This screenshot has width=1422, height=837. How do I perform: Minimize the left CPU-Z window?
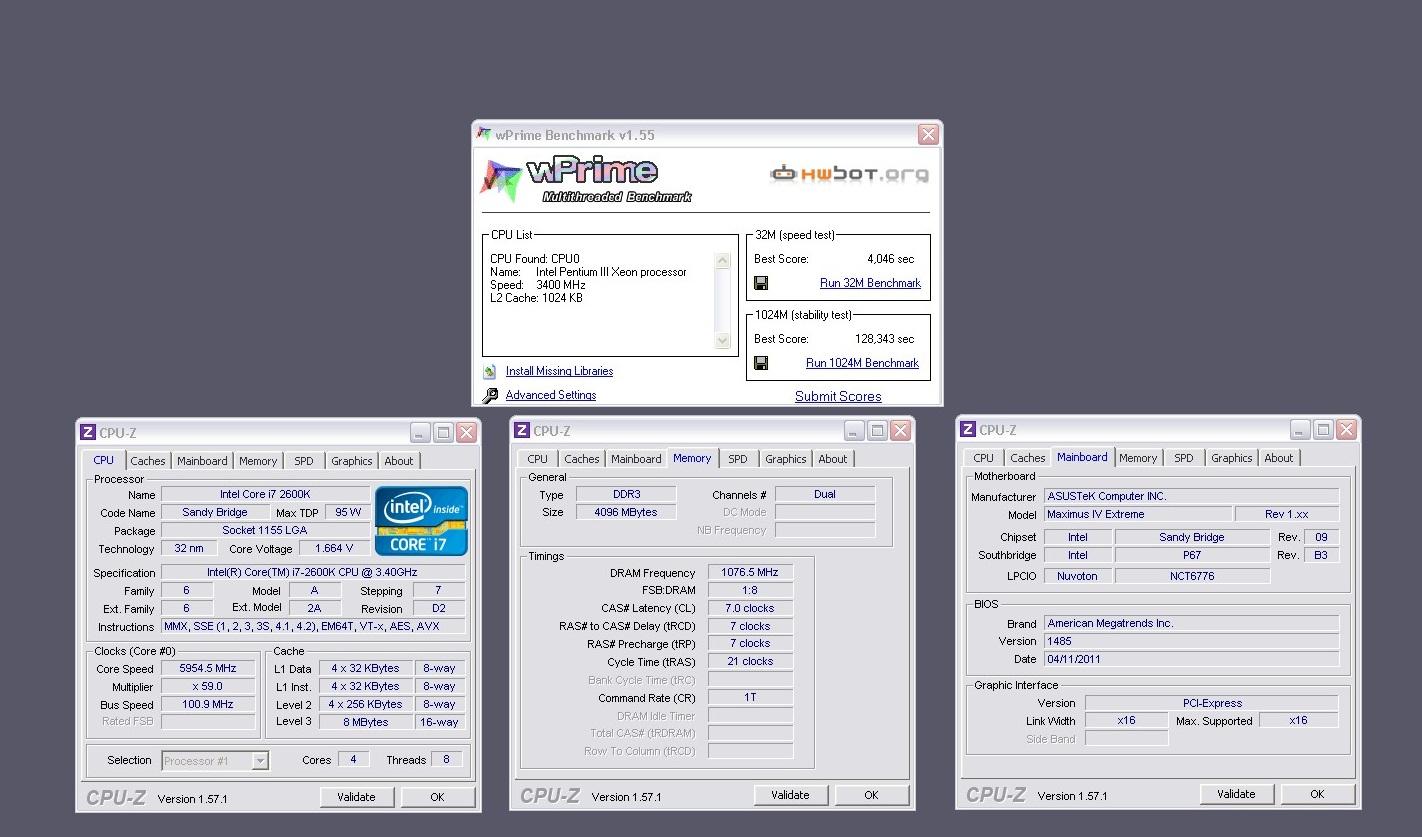tap(420, 432)
